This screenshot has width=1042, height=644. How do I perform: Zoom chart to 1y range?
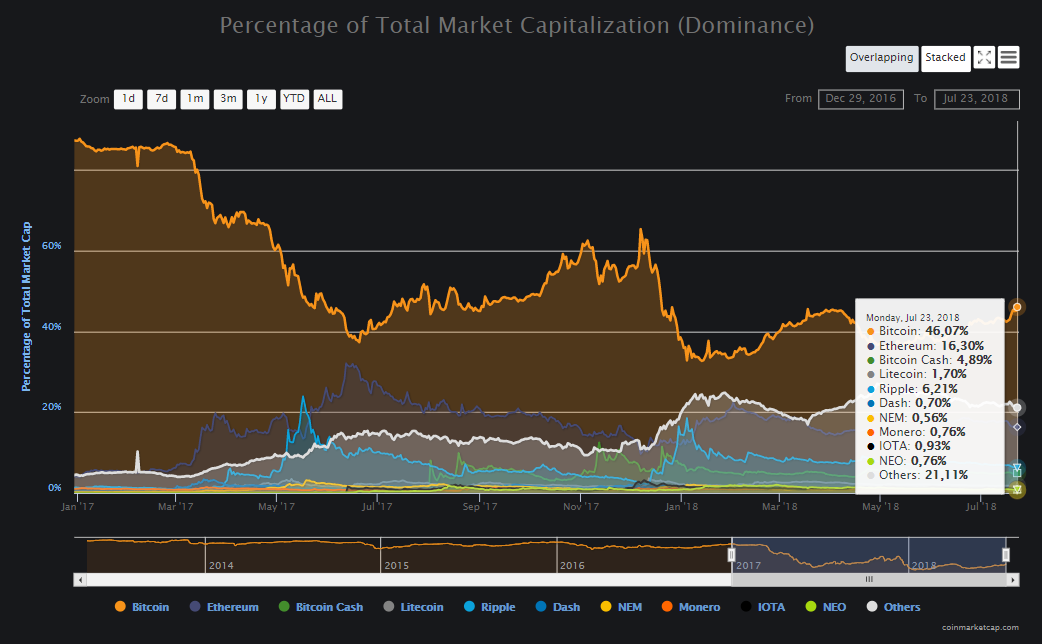click(261, 99)
